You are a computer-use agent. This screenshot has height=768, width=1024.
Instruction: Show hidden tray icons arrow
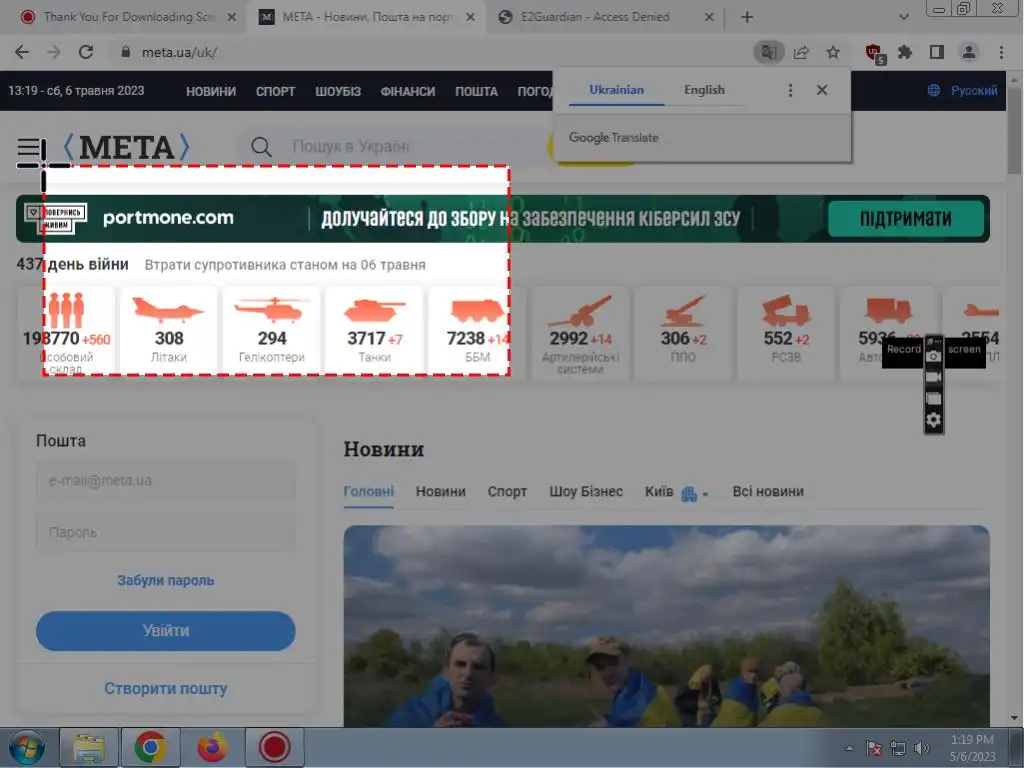click(x=849, y=748)
